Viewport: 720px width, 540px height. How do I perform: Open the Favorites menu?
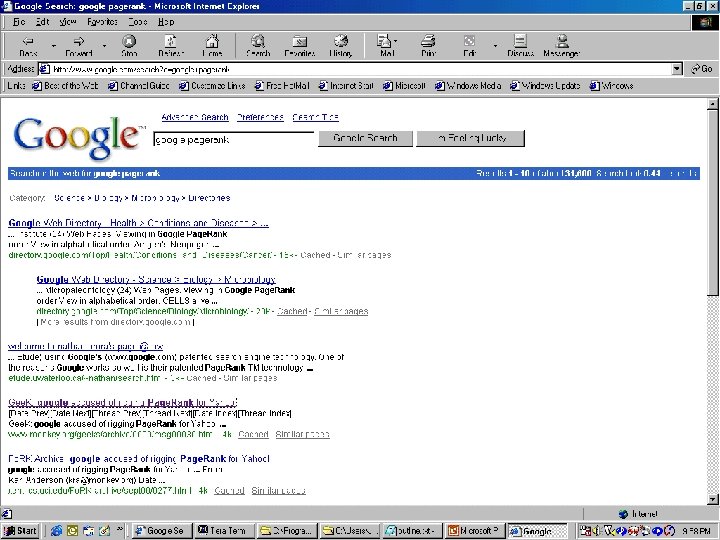tap(102, 22)
